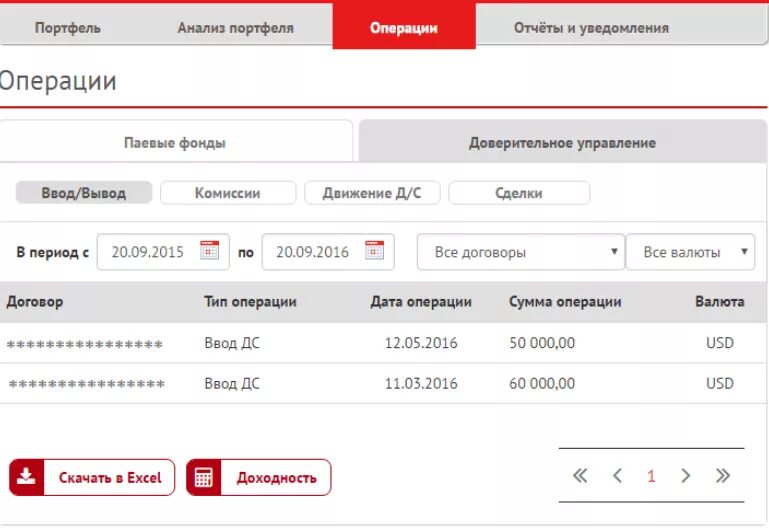
Task: Select the Комиссии filter
Action: click(228, 193)
